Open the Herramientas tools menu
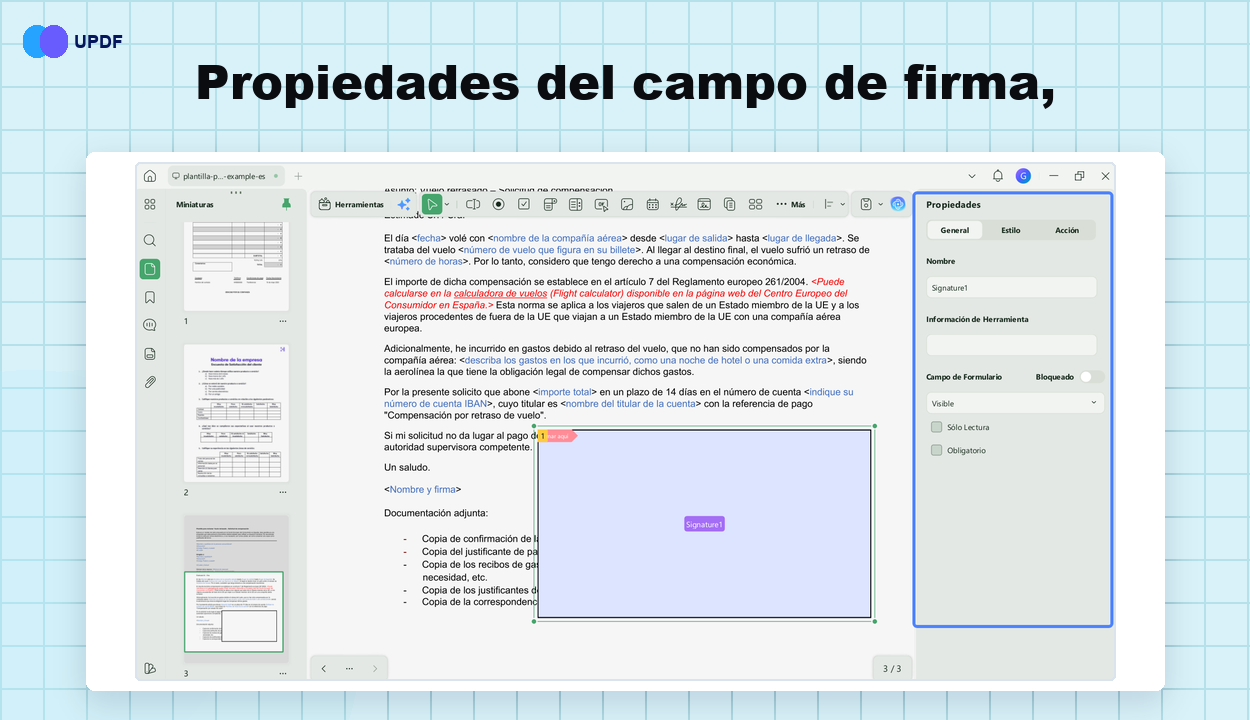Image resolution: width=1250 pixels, height=720 pixels. point(351,204)
